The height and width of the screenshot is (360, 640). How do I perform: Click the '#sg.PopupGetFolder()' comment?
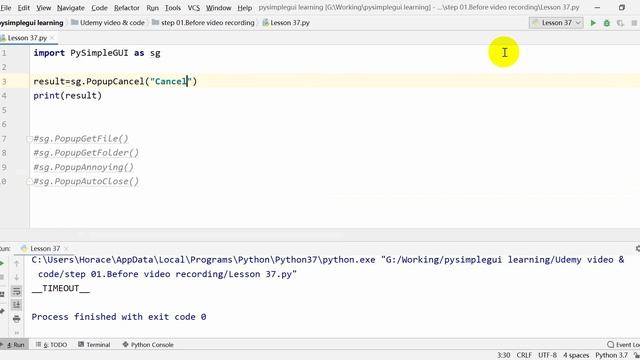coord(86,153)
